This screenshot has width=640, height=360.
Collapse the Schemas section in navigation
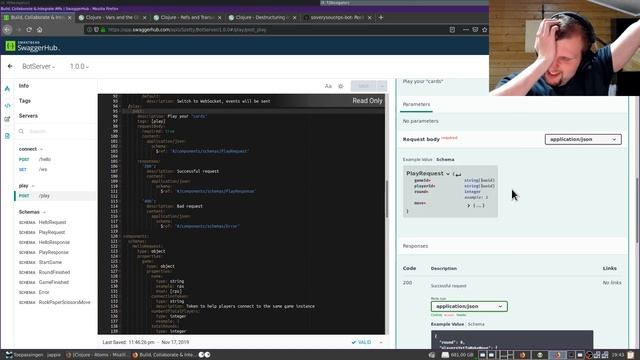point(44,212)
